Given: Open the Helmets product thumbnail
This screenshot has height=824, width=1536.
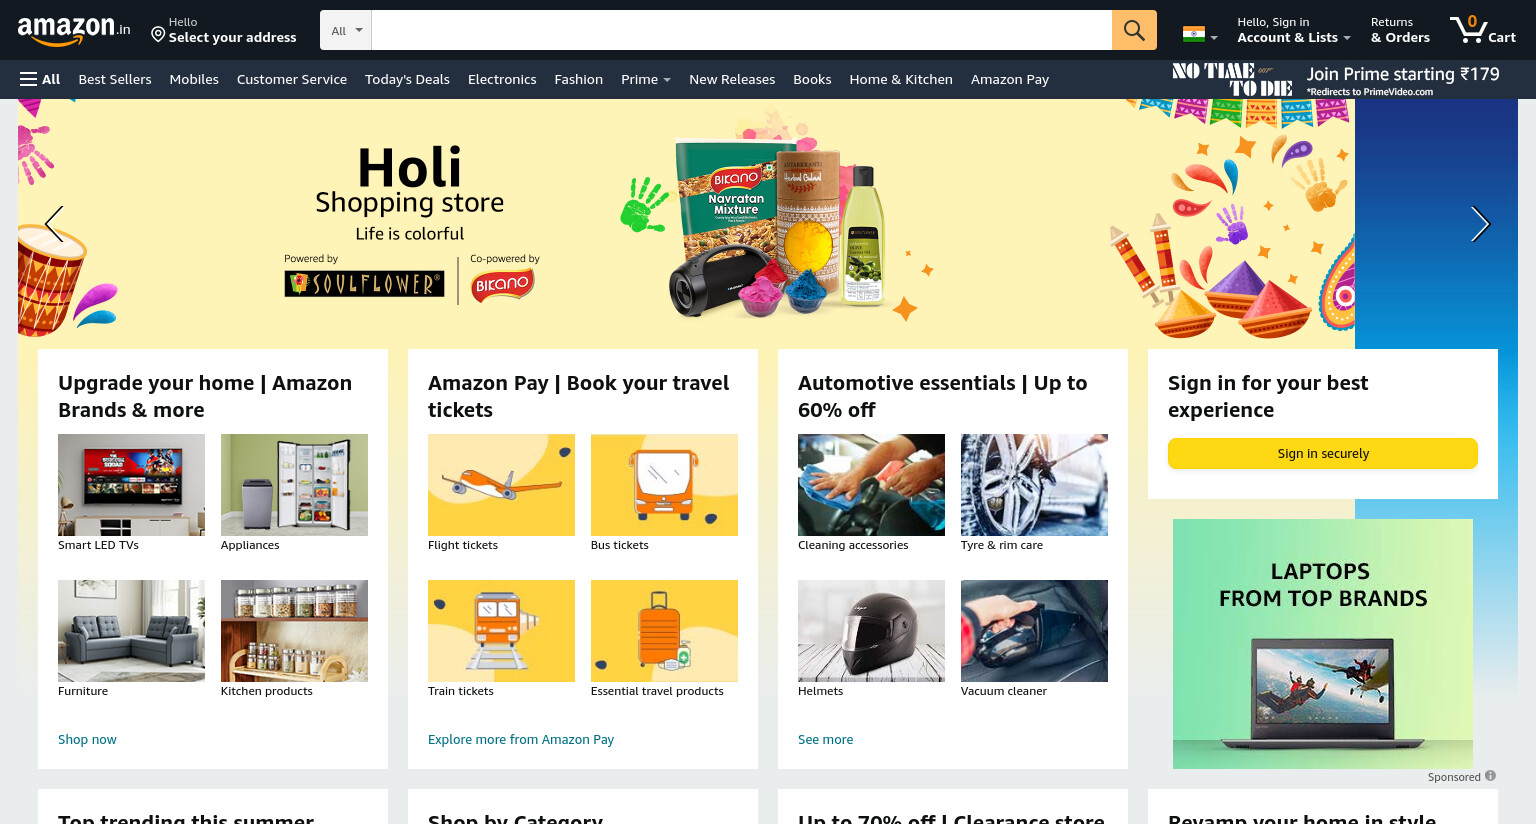Looking at the screenshot, I should point(871,631).
